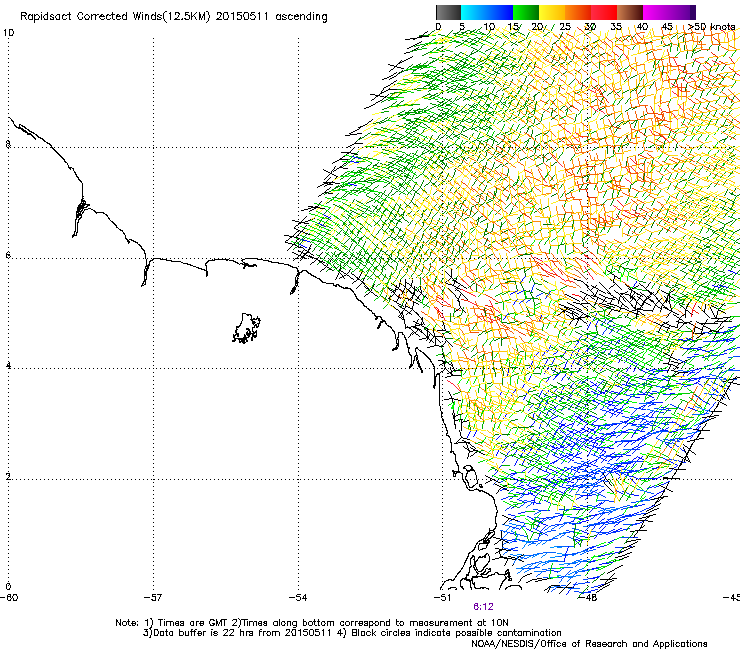Click the gray 0-5 knots color bar segment

coord(448,12)
